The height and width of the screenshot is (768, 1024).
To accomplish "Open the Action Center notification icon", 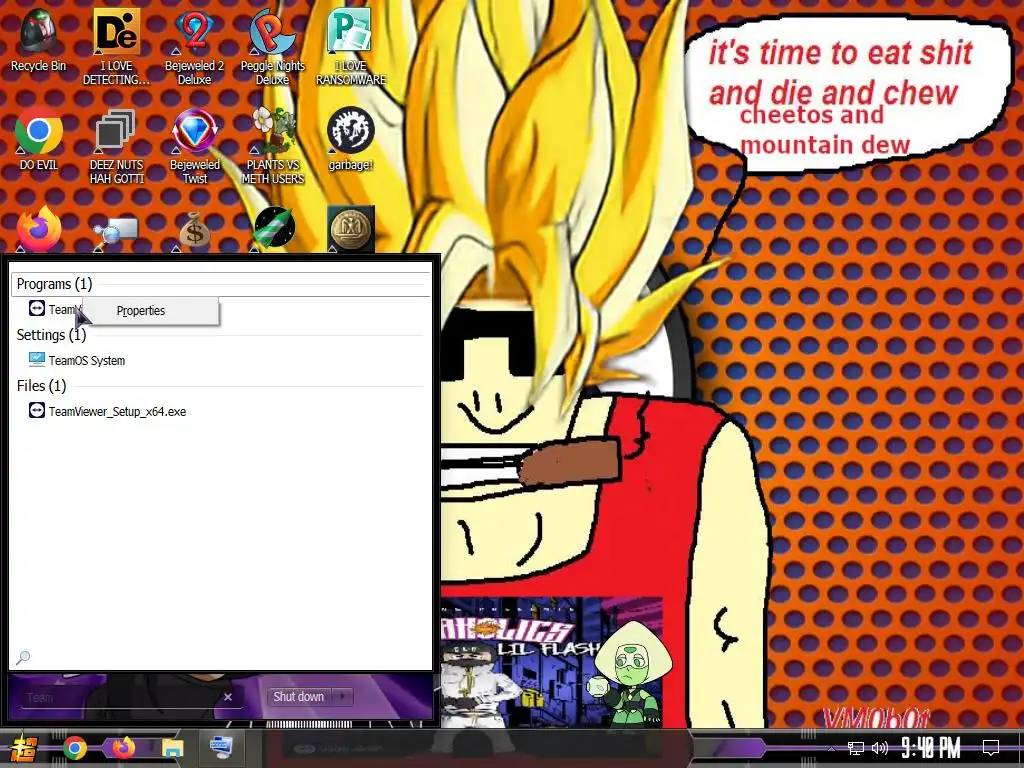I will pyautogui.click(x=991, y=747).
